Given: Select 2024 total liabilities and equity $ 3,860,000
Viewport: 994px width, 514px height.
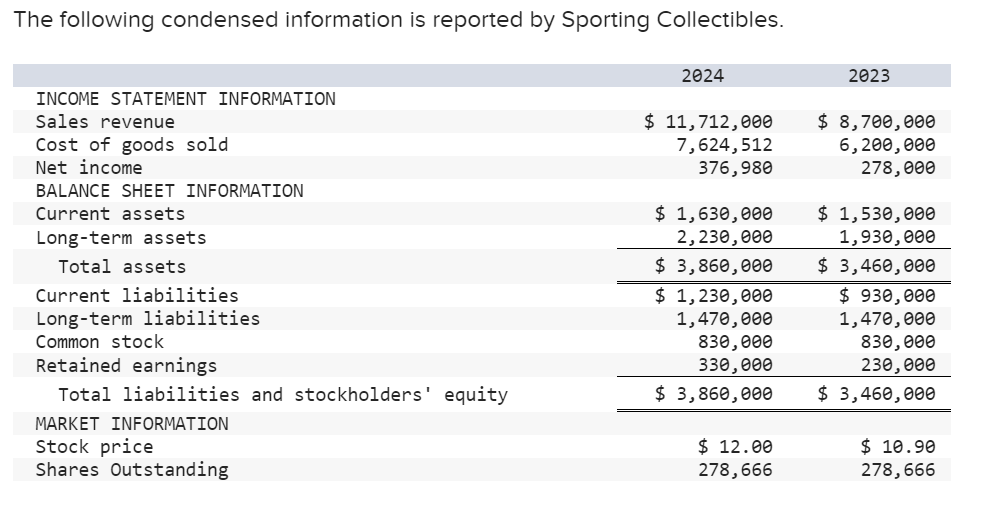Looking at the screenshot, I should click(714, 394).
